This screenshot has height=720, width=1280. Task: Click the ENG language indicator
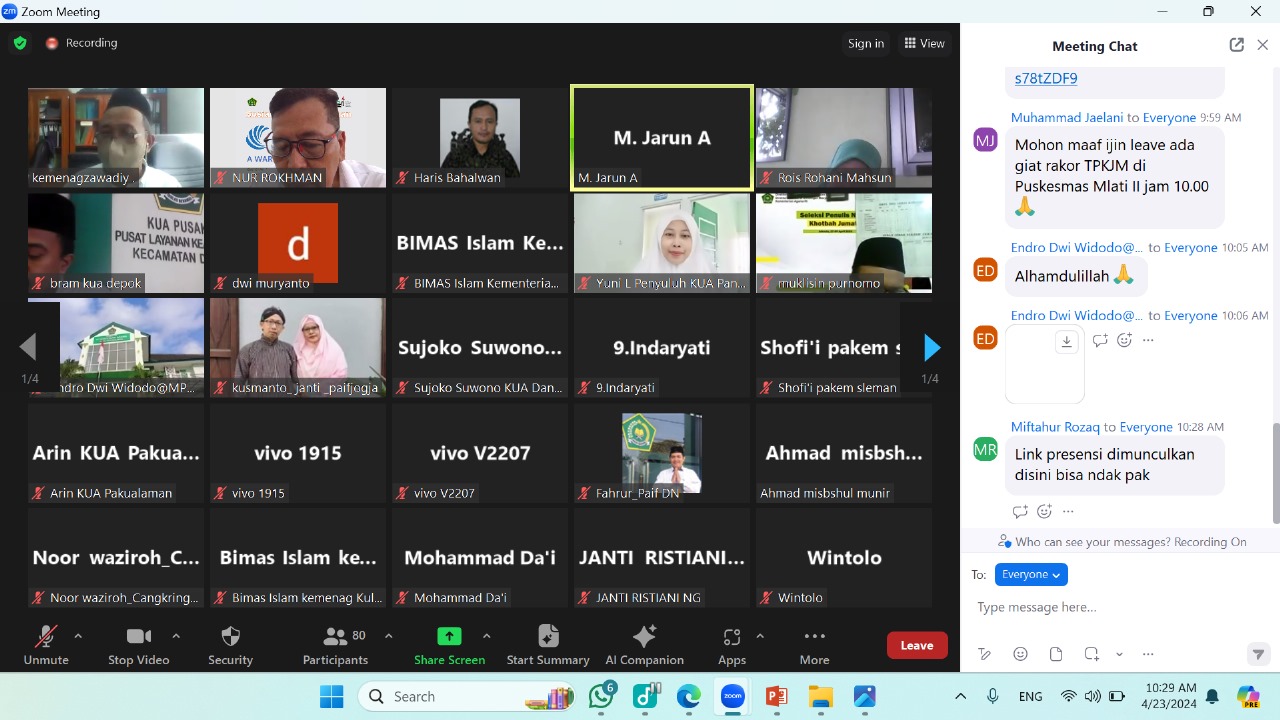tap(1030, 696)
